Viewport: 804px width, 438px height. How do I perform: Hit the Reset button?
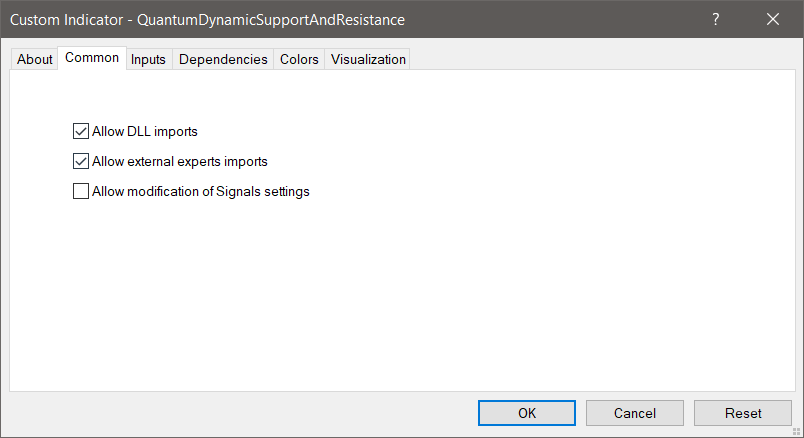pos(743,413)
